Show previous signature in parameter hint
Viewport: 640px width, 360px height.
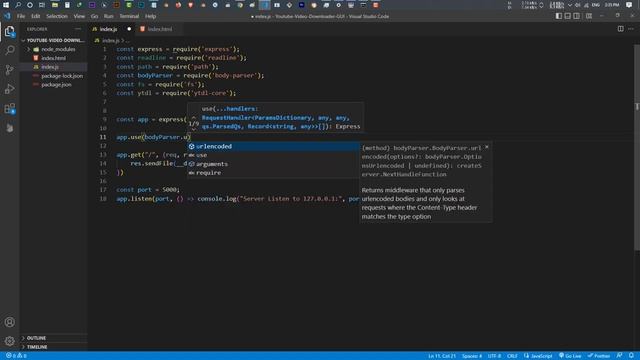click(x=194, y=117)
